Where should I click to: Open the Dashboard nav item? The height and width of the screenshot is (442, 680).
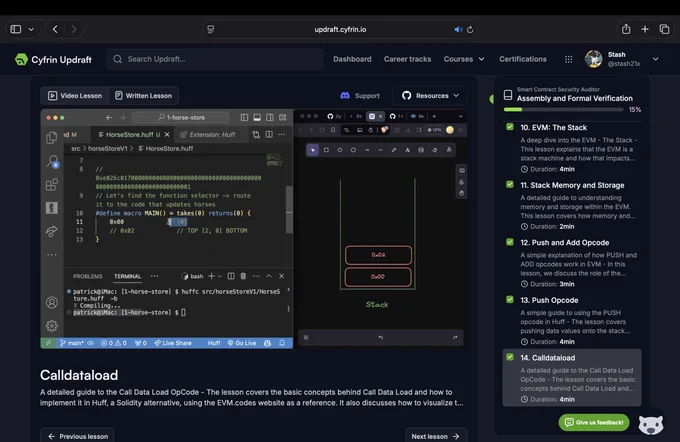pos(352,59)
